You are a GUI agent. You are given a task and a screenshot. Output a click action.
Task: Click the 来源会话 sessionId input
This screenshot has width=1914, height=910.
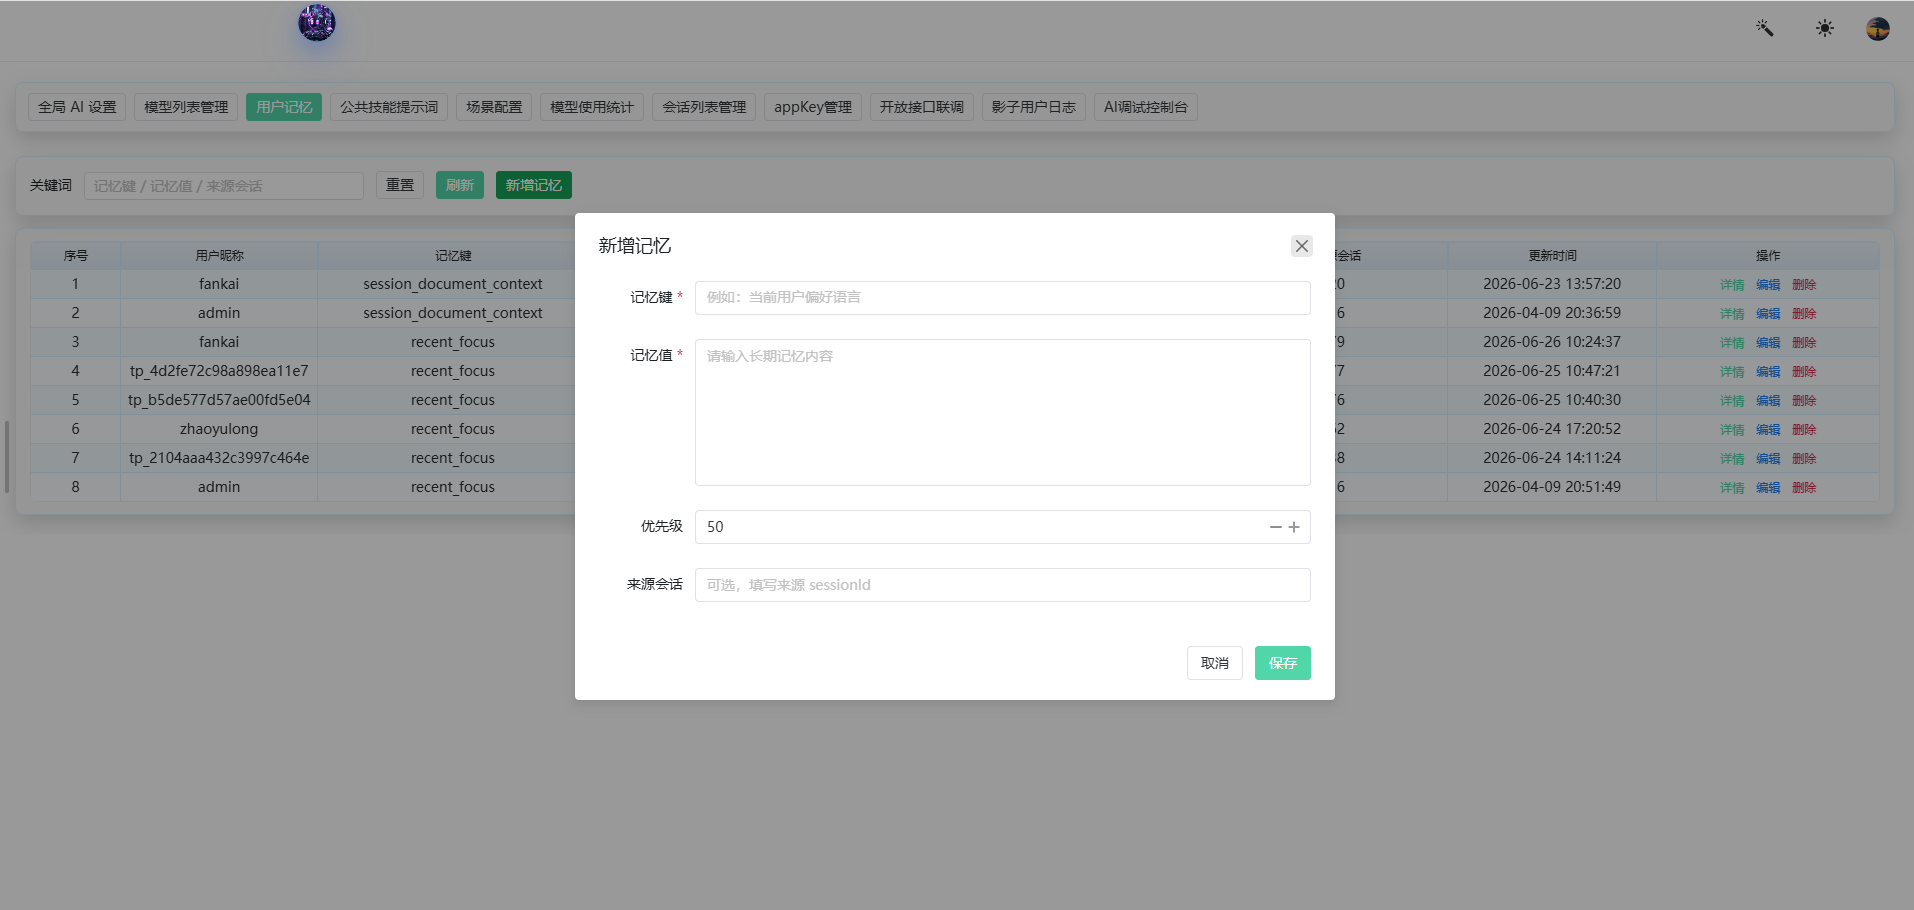(x=1002, y=585)
